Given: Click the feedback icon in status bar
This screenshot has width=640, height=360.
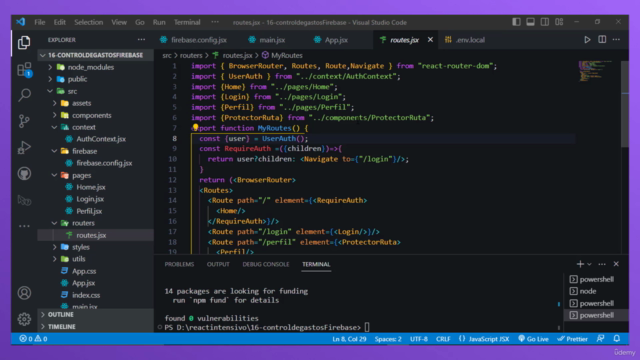Looking at the screenshot, I should tap(600, 339).
